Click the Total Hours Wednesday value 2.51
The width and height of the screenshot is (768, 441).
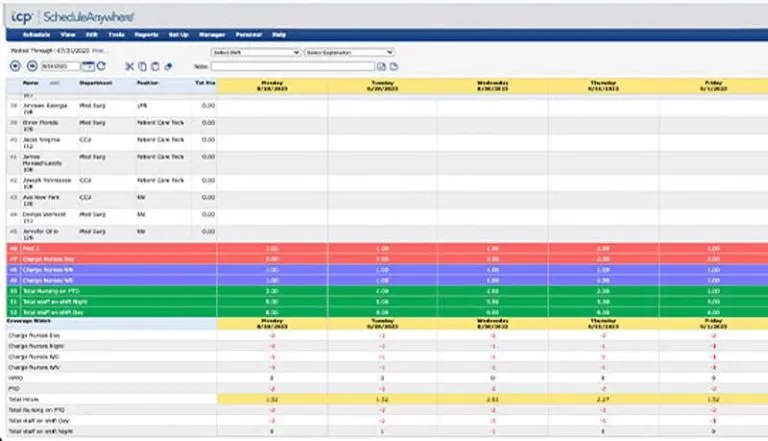click(x=493, y=399)
